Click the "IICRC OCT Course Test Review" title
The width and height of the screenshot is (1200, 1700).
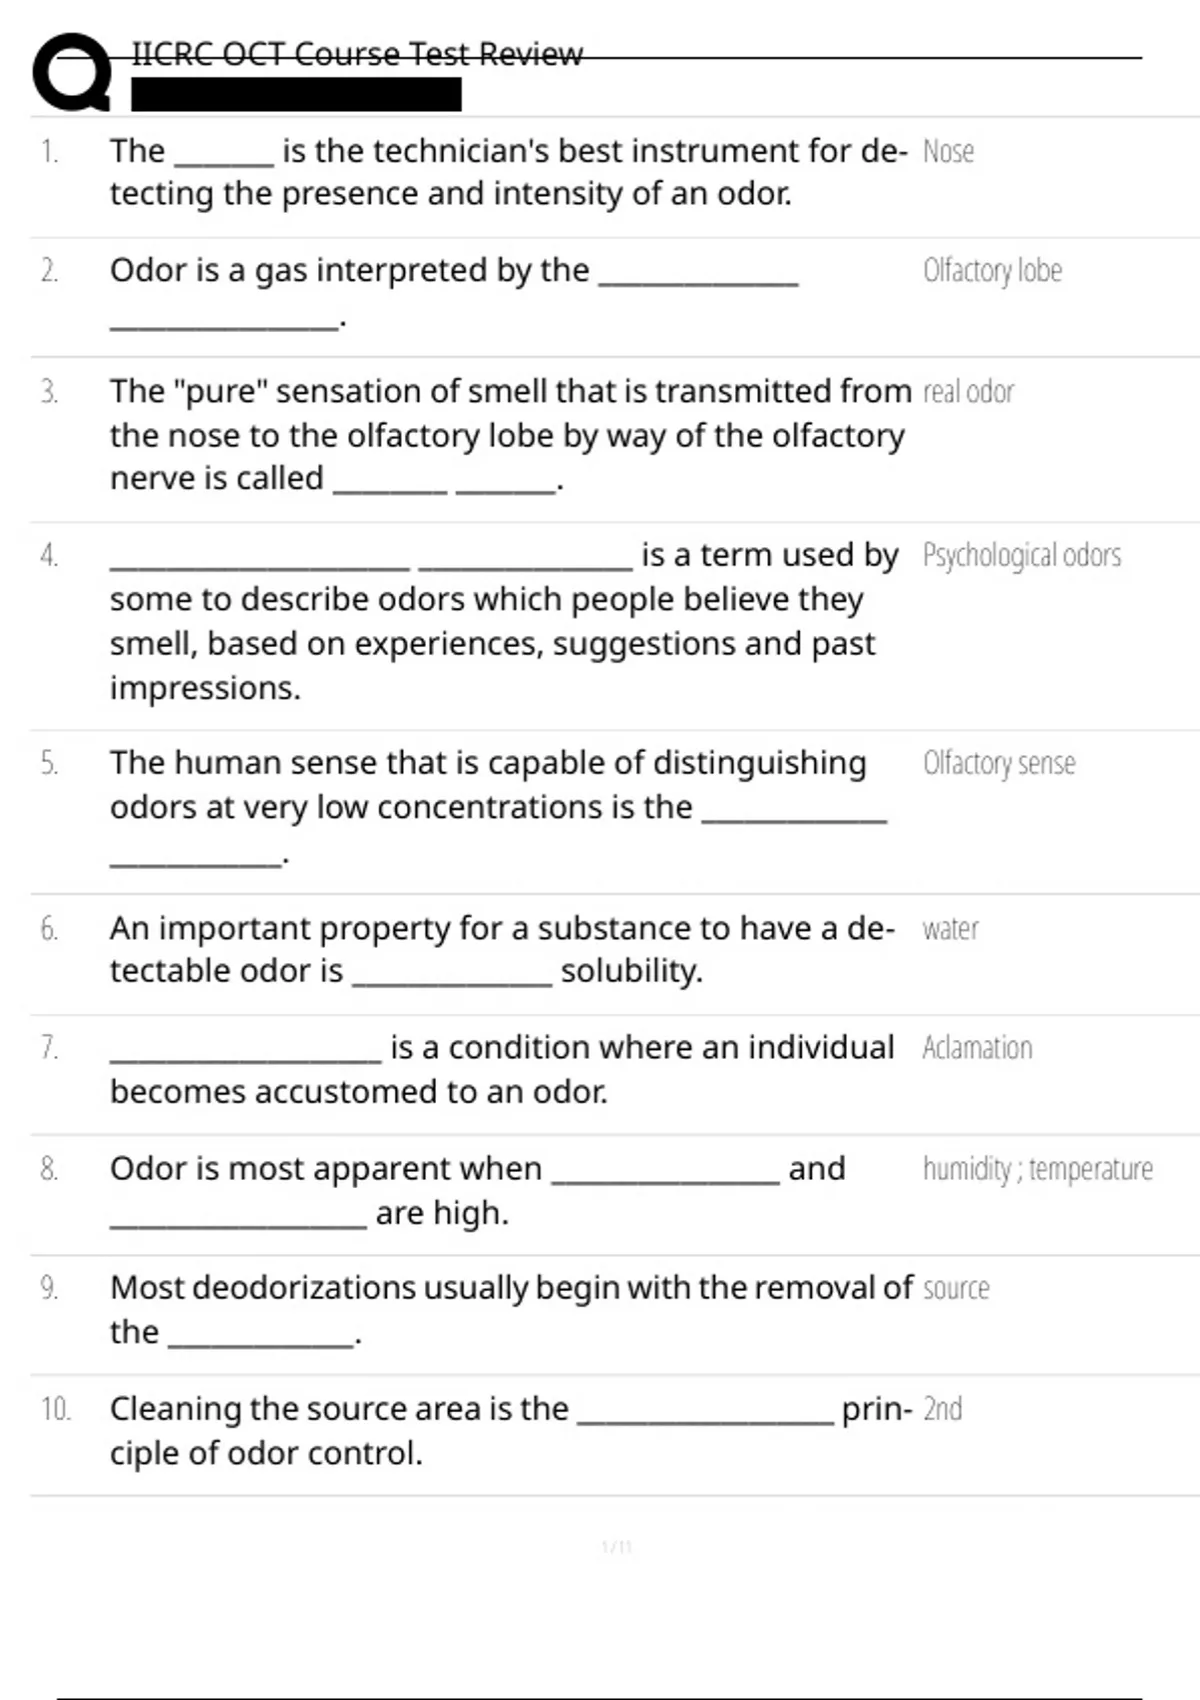[357, 54]
